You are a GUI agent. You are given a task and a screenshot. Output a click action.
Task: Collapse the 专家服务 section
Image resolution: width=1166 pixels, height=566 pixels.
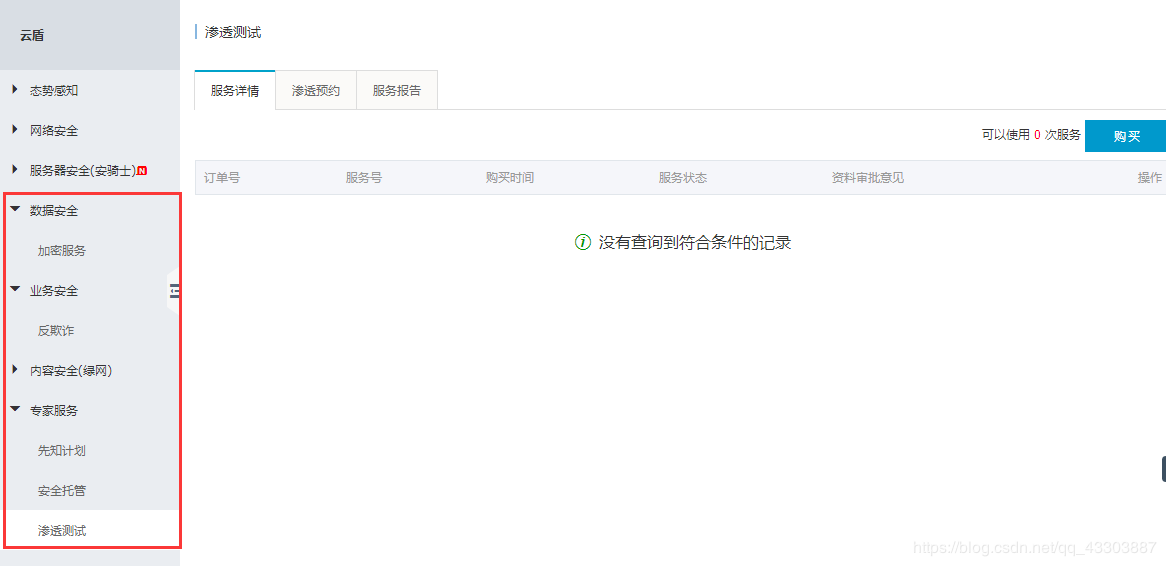pyautogui.click(x=15, y=410)
